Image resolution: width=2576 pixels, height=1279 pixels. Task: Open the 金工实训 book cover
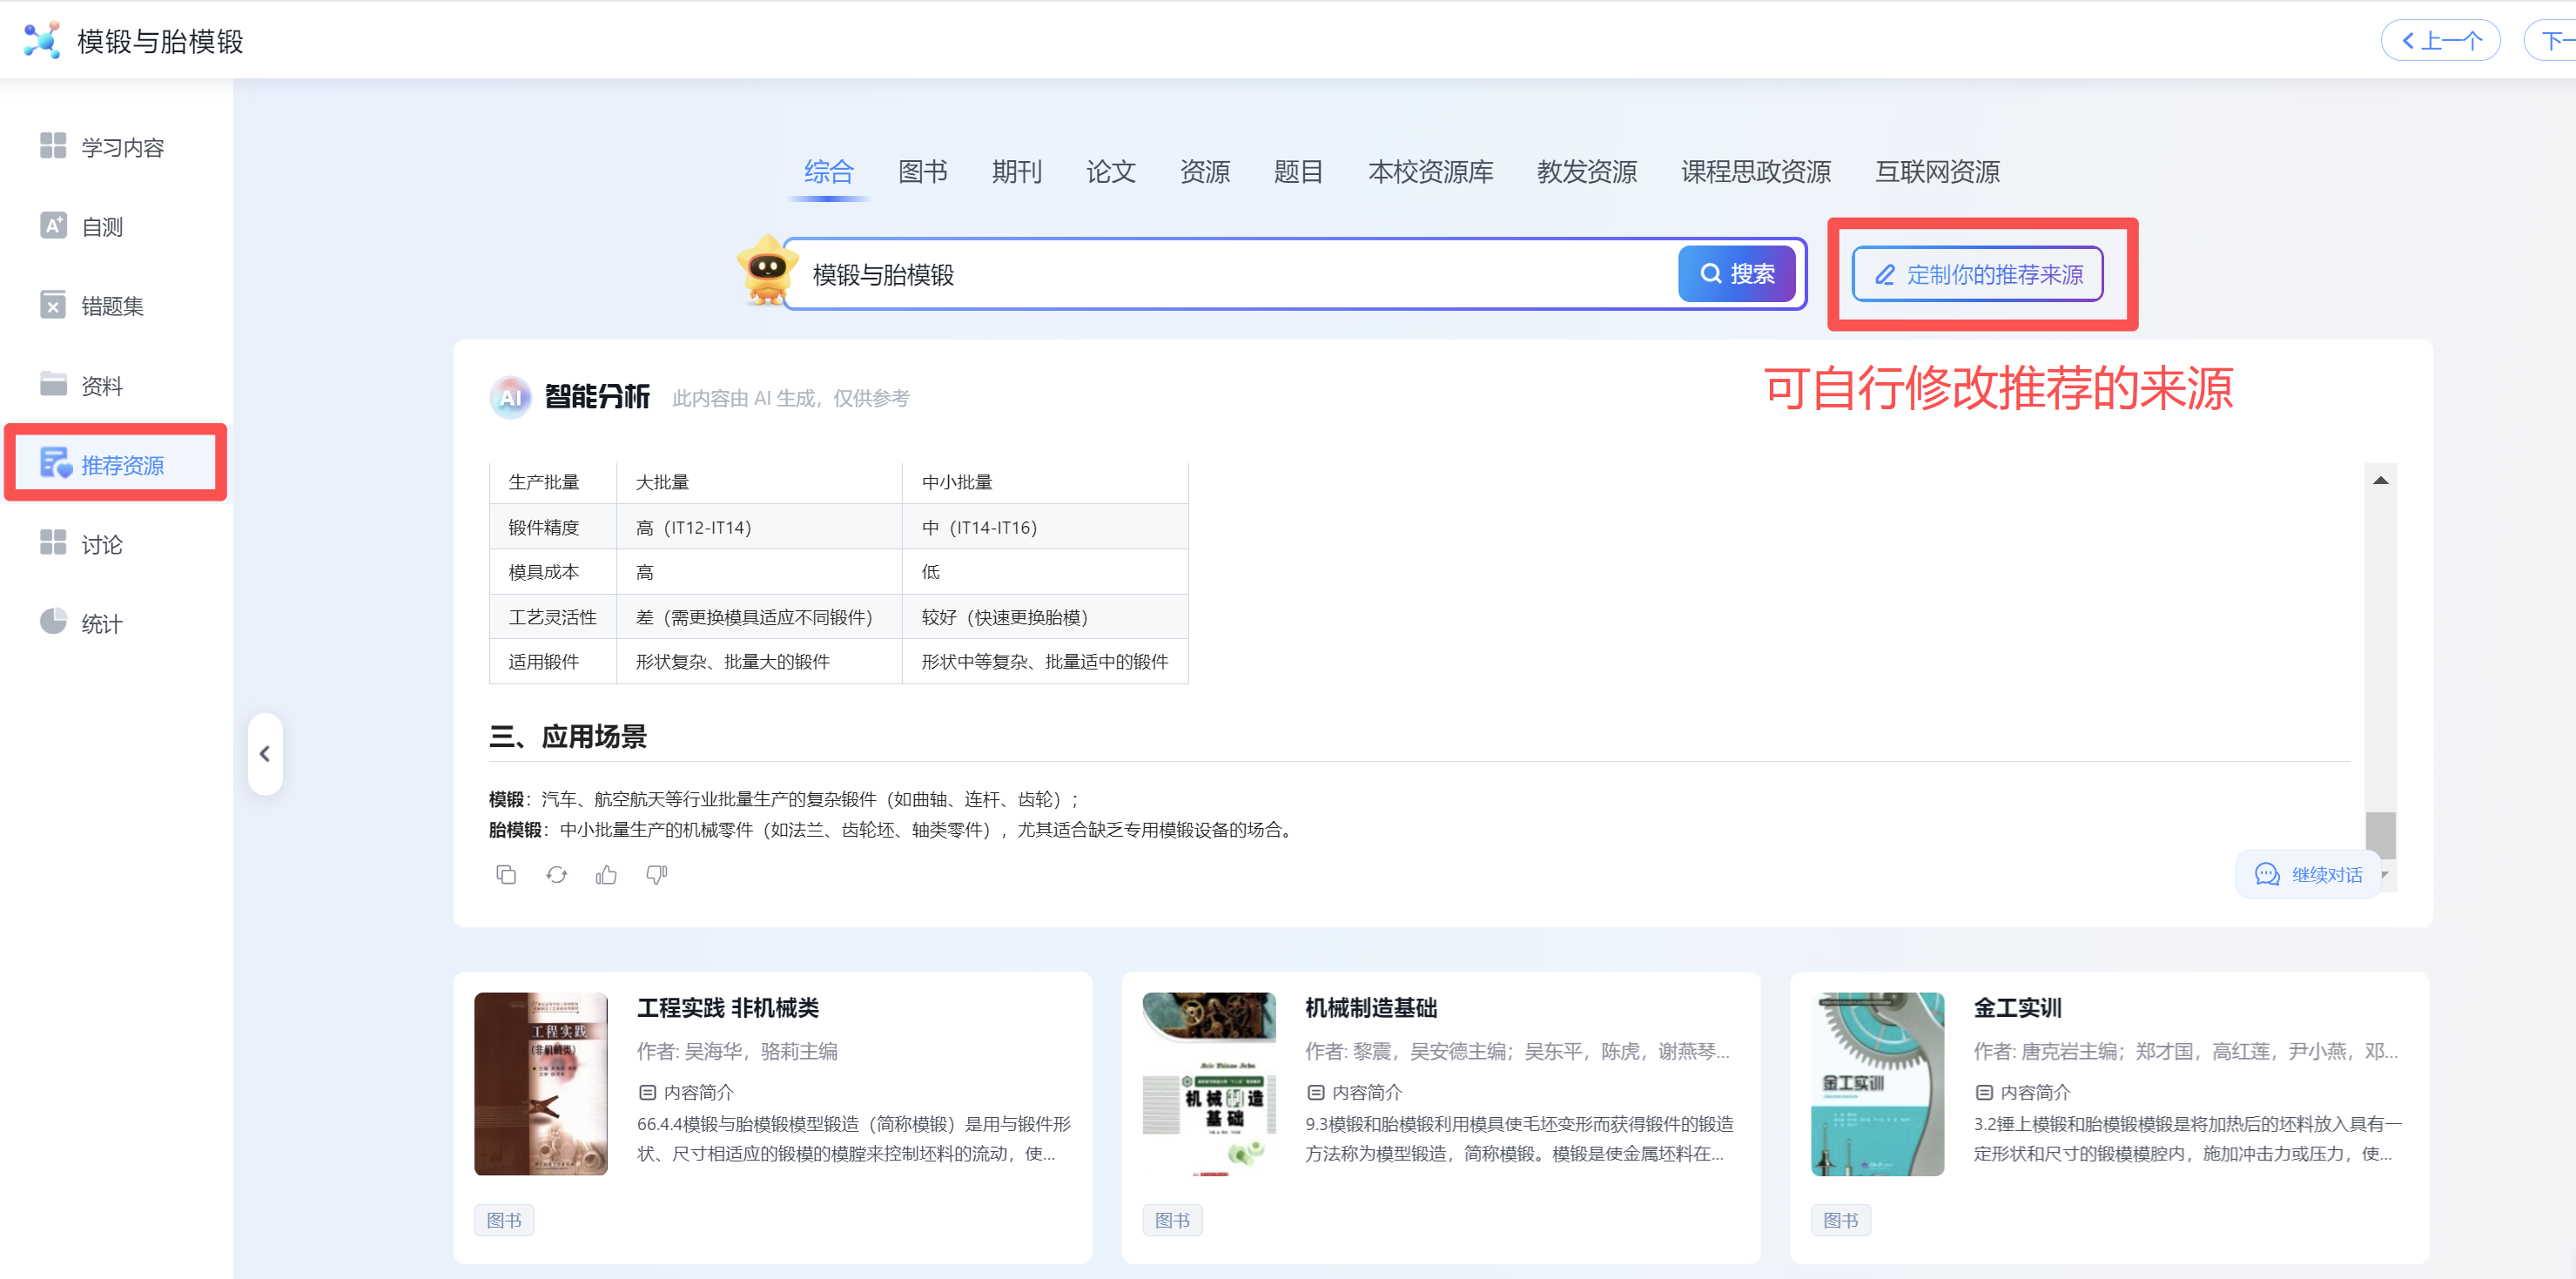(1877, 1084)
